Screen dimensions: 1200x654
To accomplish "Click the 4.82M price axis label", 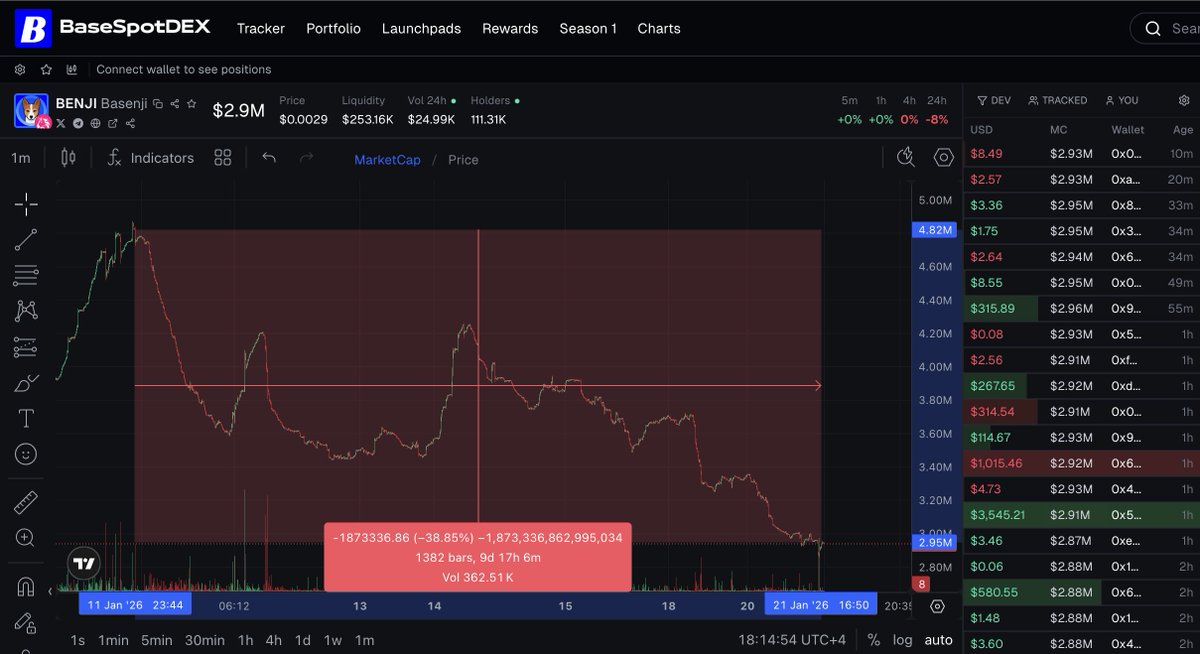I will click(x=933, y=230).
